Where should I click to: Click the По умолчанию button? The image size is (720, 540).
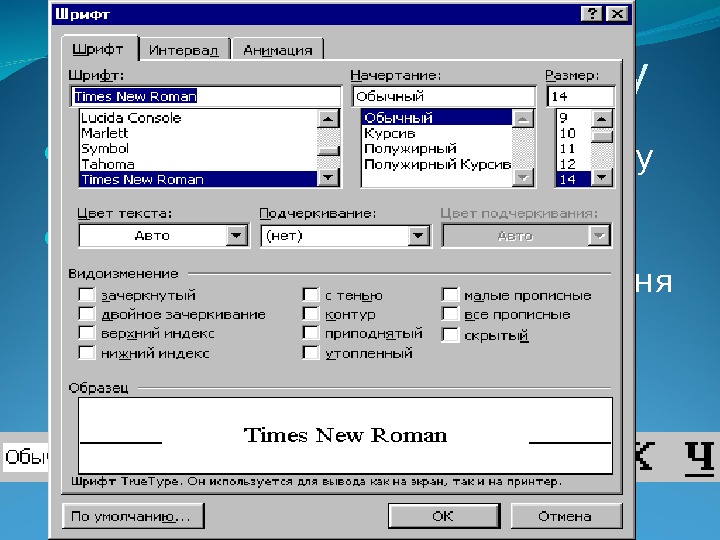point(133,516)
